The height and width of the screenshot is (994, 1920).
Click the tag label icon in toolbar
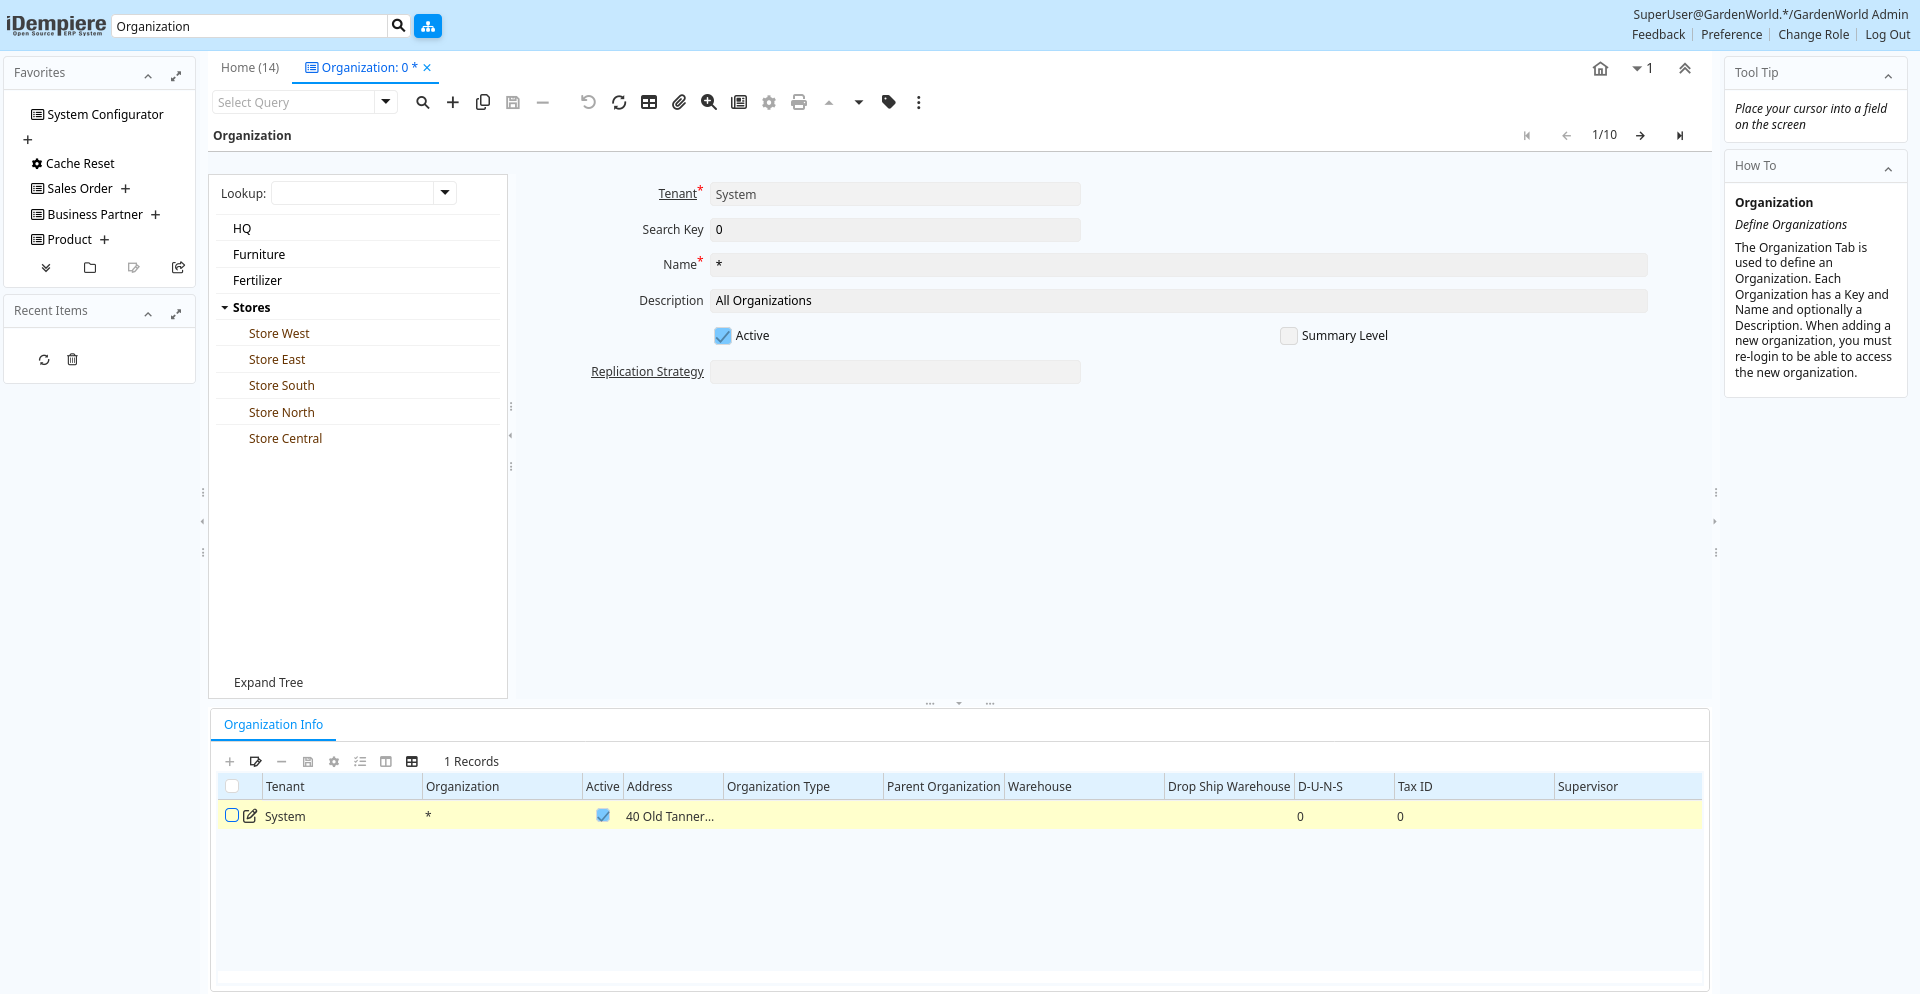pyautogui.click(x=888, y=102)
